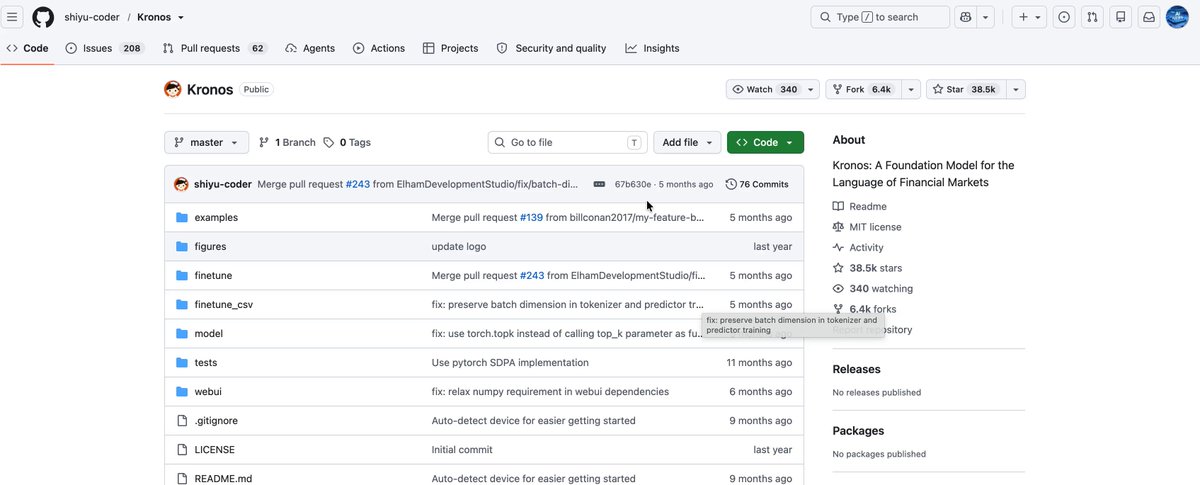The height and width of the screenshot is (485, 1200).
Task: Expand the Fork options dropdown arrow
Action: [x=911, y=89]
